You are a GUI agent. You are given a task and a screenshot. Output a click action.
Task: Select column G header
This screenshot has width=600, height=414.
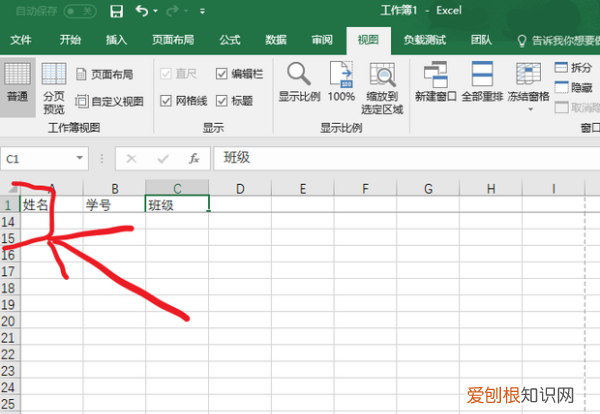click(428, 188)
